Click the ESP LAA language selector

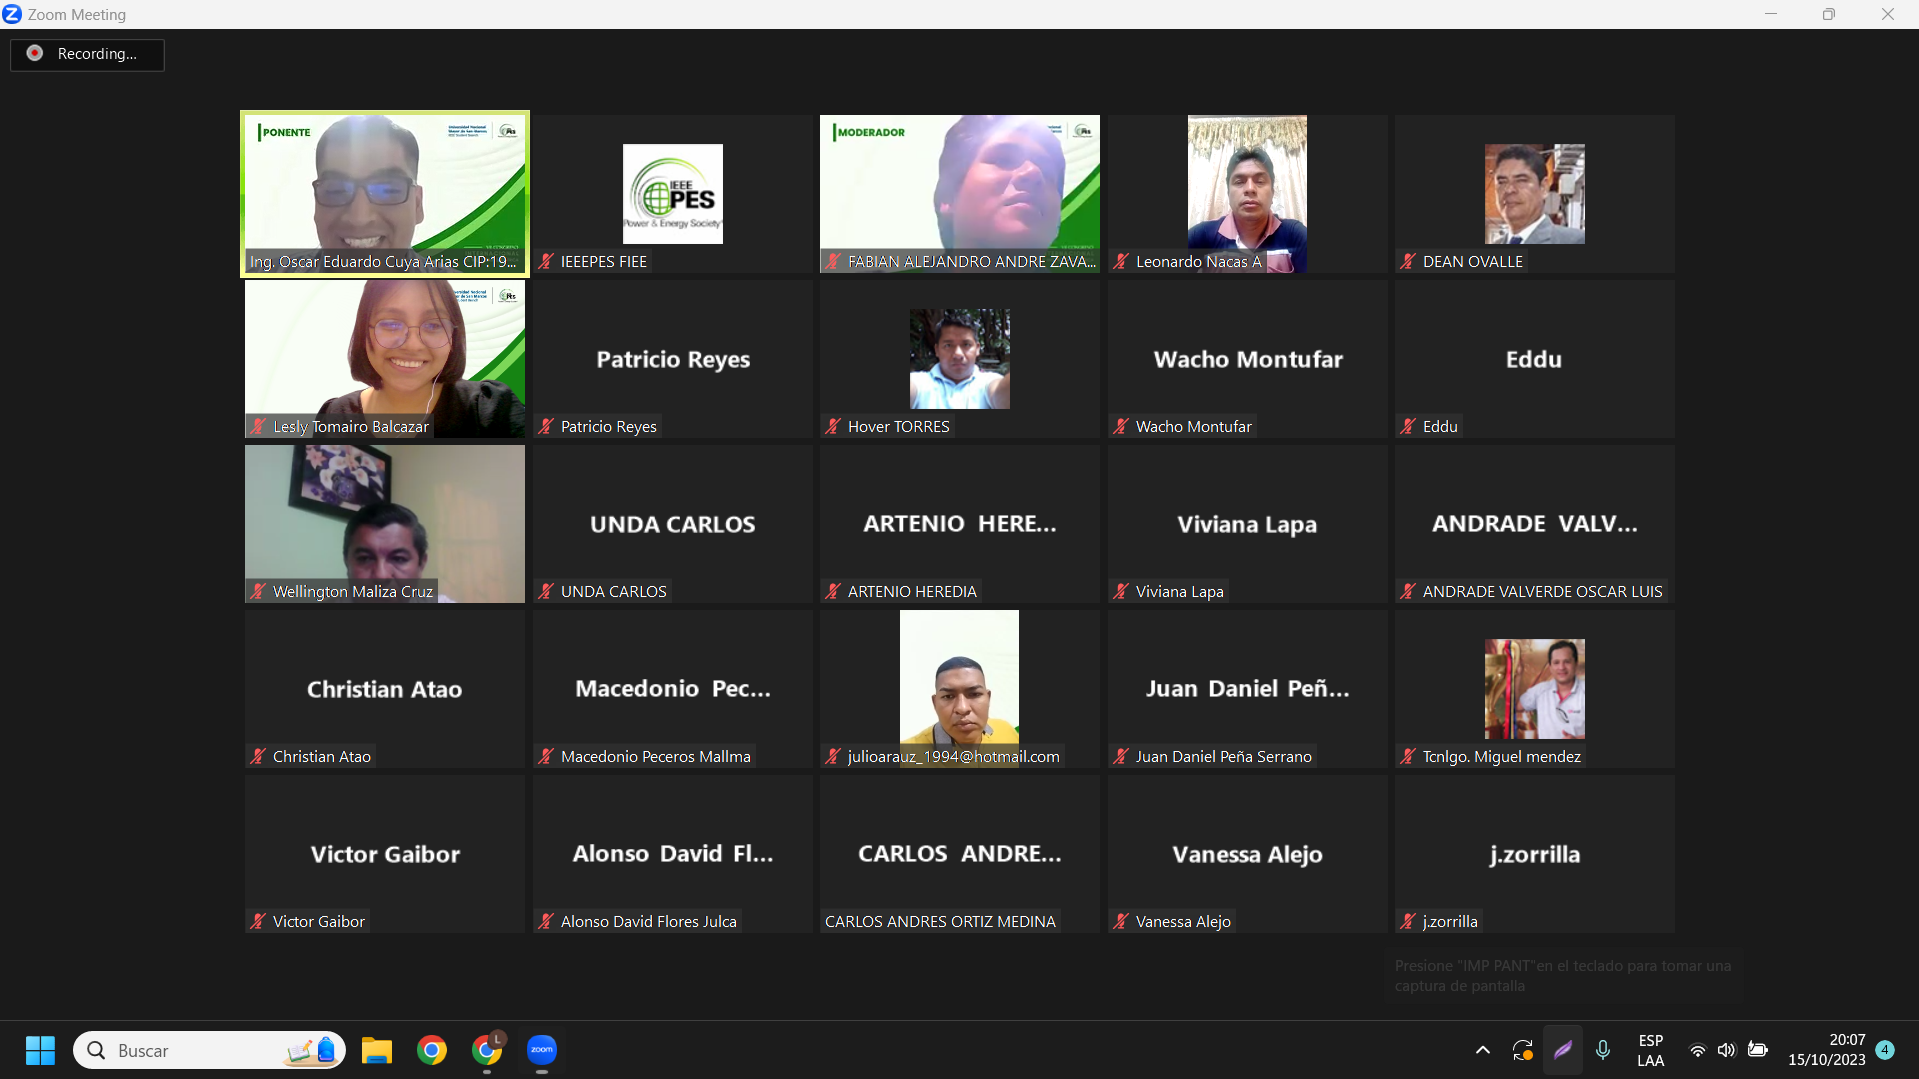pyautogui.click(x=1650, y=1050)
